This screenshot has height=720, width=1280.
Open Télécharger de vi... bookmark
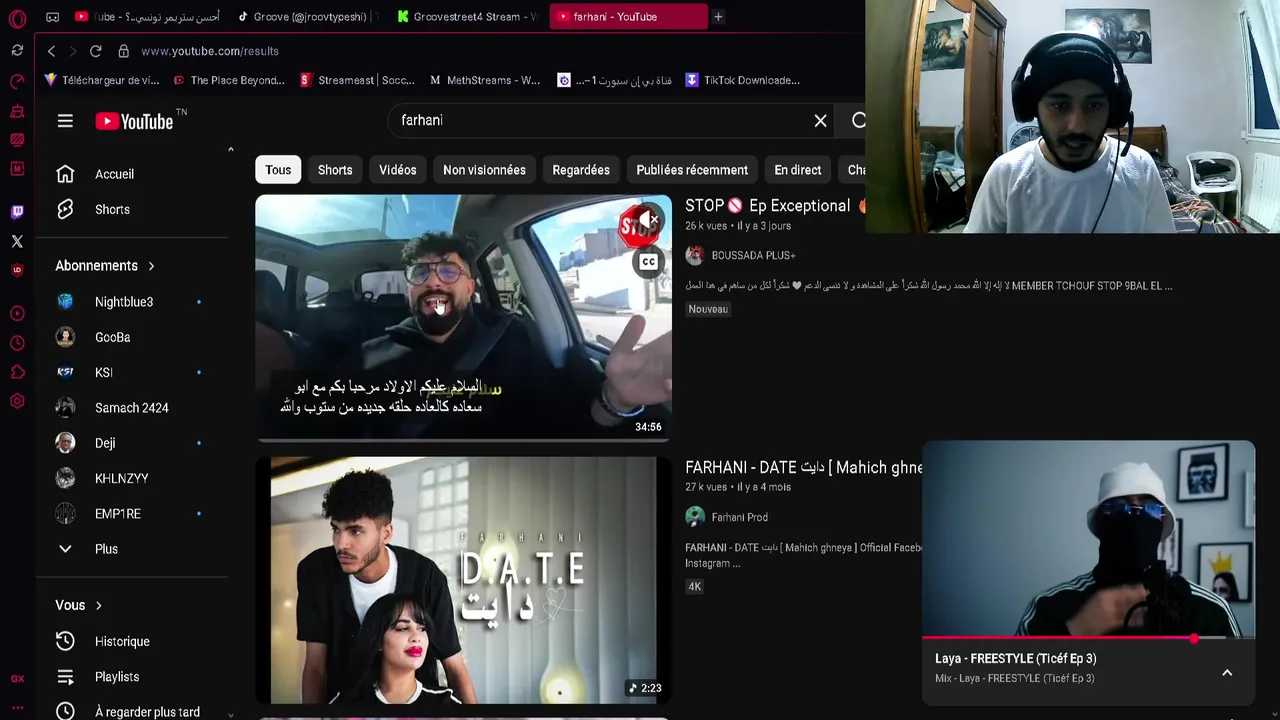[x=102, y=80]
